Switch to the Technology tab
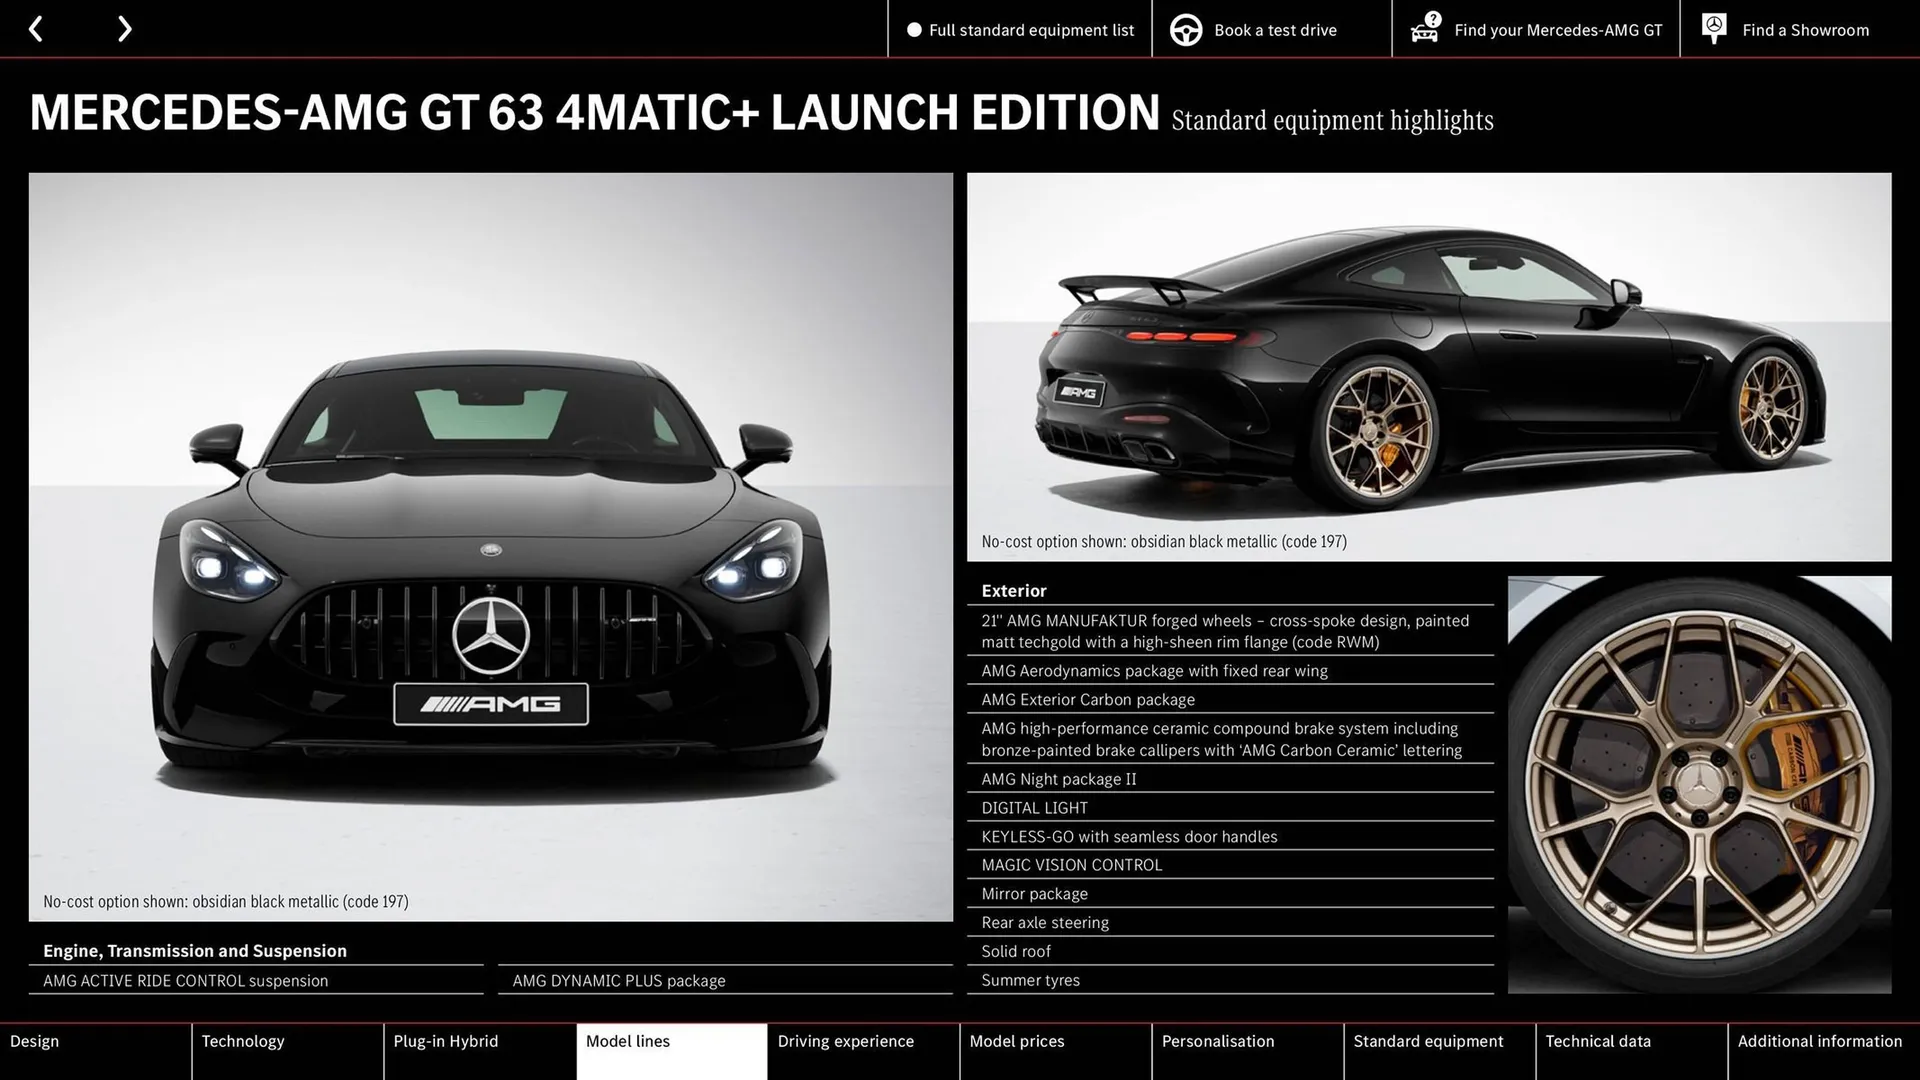 click(x=287, y=1051)
